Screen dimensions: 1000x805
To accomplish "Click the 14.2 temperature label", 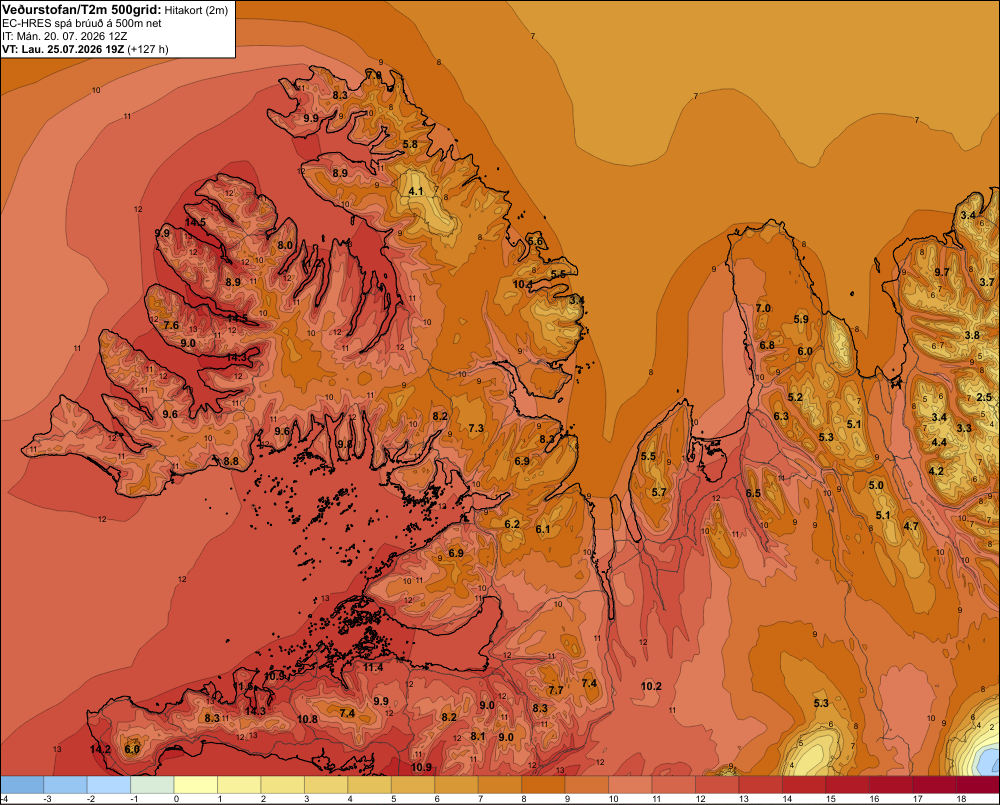I will tap(101, 749).
